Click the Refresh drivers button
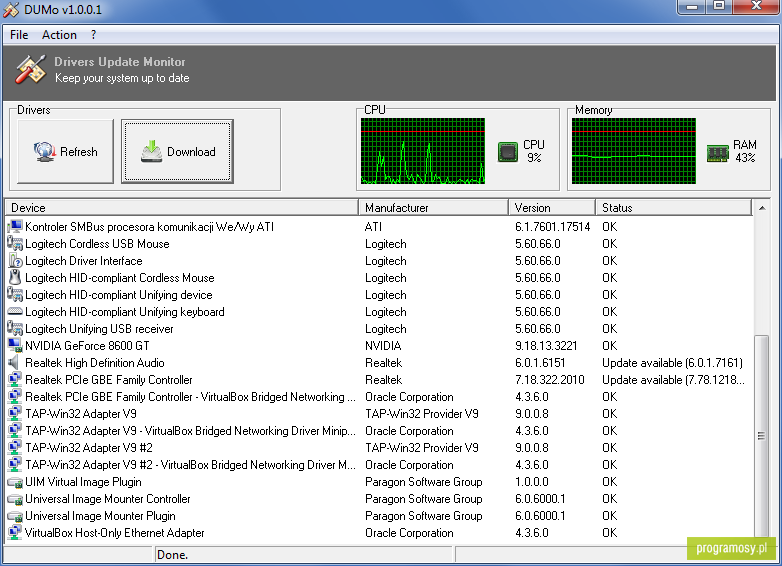 65,151
